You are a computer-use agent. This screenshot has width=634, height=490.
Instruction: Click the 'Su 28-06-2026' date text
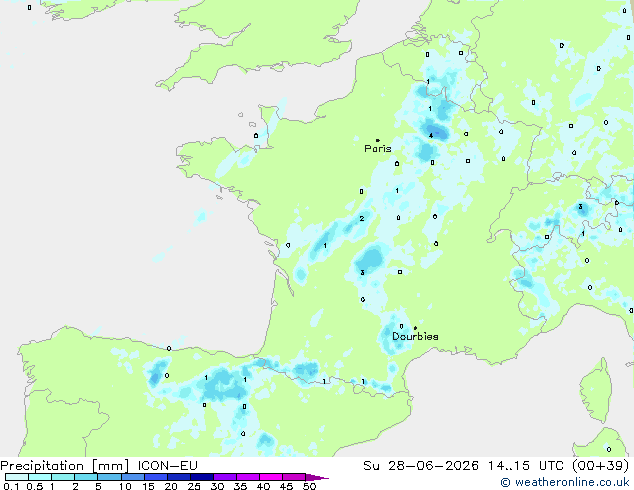click(421, 466)
